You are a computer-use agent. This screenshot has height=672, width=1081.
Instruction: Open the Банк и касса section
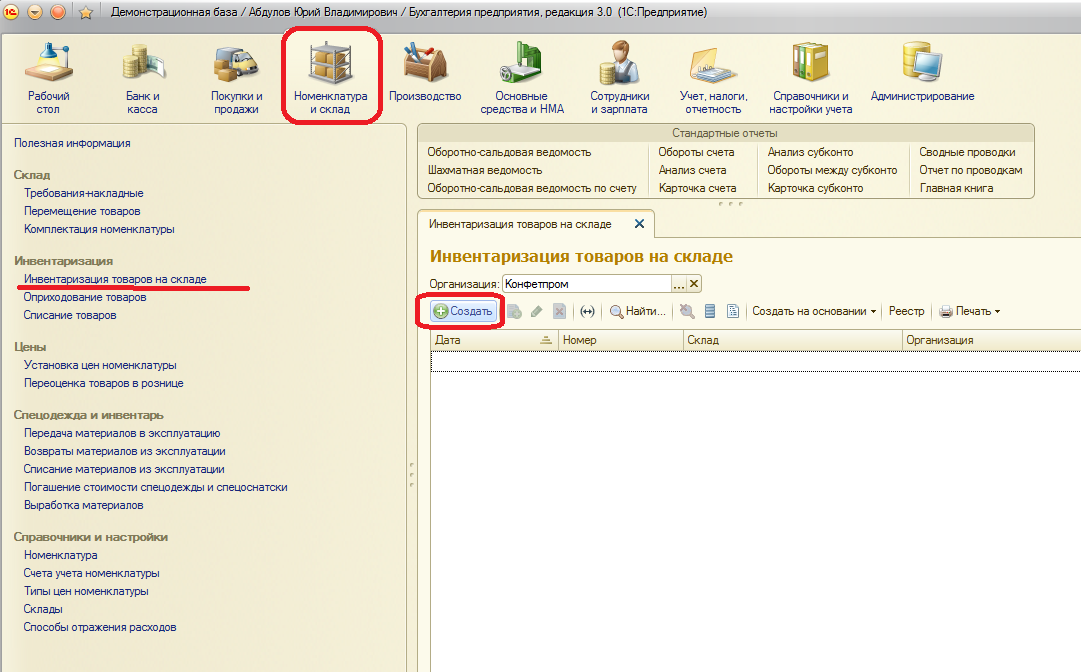pyautogui.click(x=143, y=78)
